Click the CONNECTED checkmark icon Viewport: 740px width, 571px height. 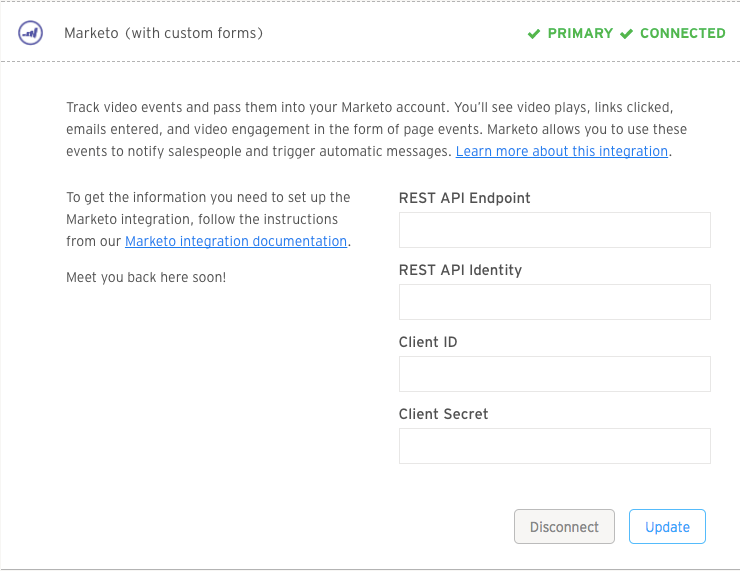(626, 34)
